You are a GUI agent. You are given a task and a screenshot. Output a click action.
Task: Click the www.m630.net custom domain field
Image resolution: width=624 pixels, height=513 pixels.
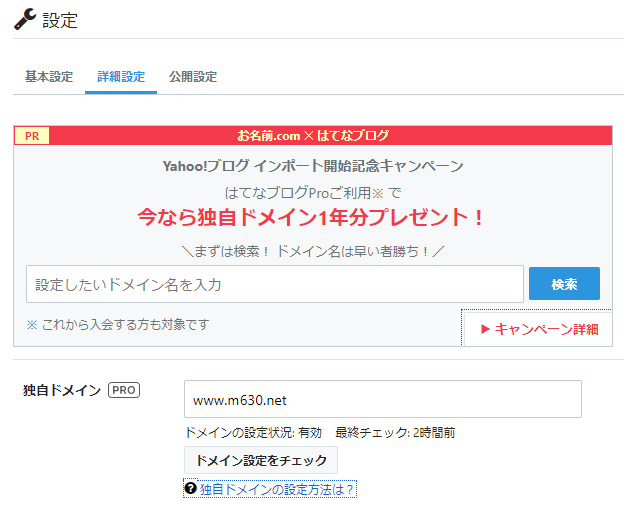click(x=382, y=399)
